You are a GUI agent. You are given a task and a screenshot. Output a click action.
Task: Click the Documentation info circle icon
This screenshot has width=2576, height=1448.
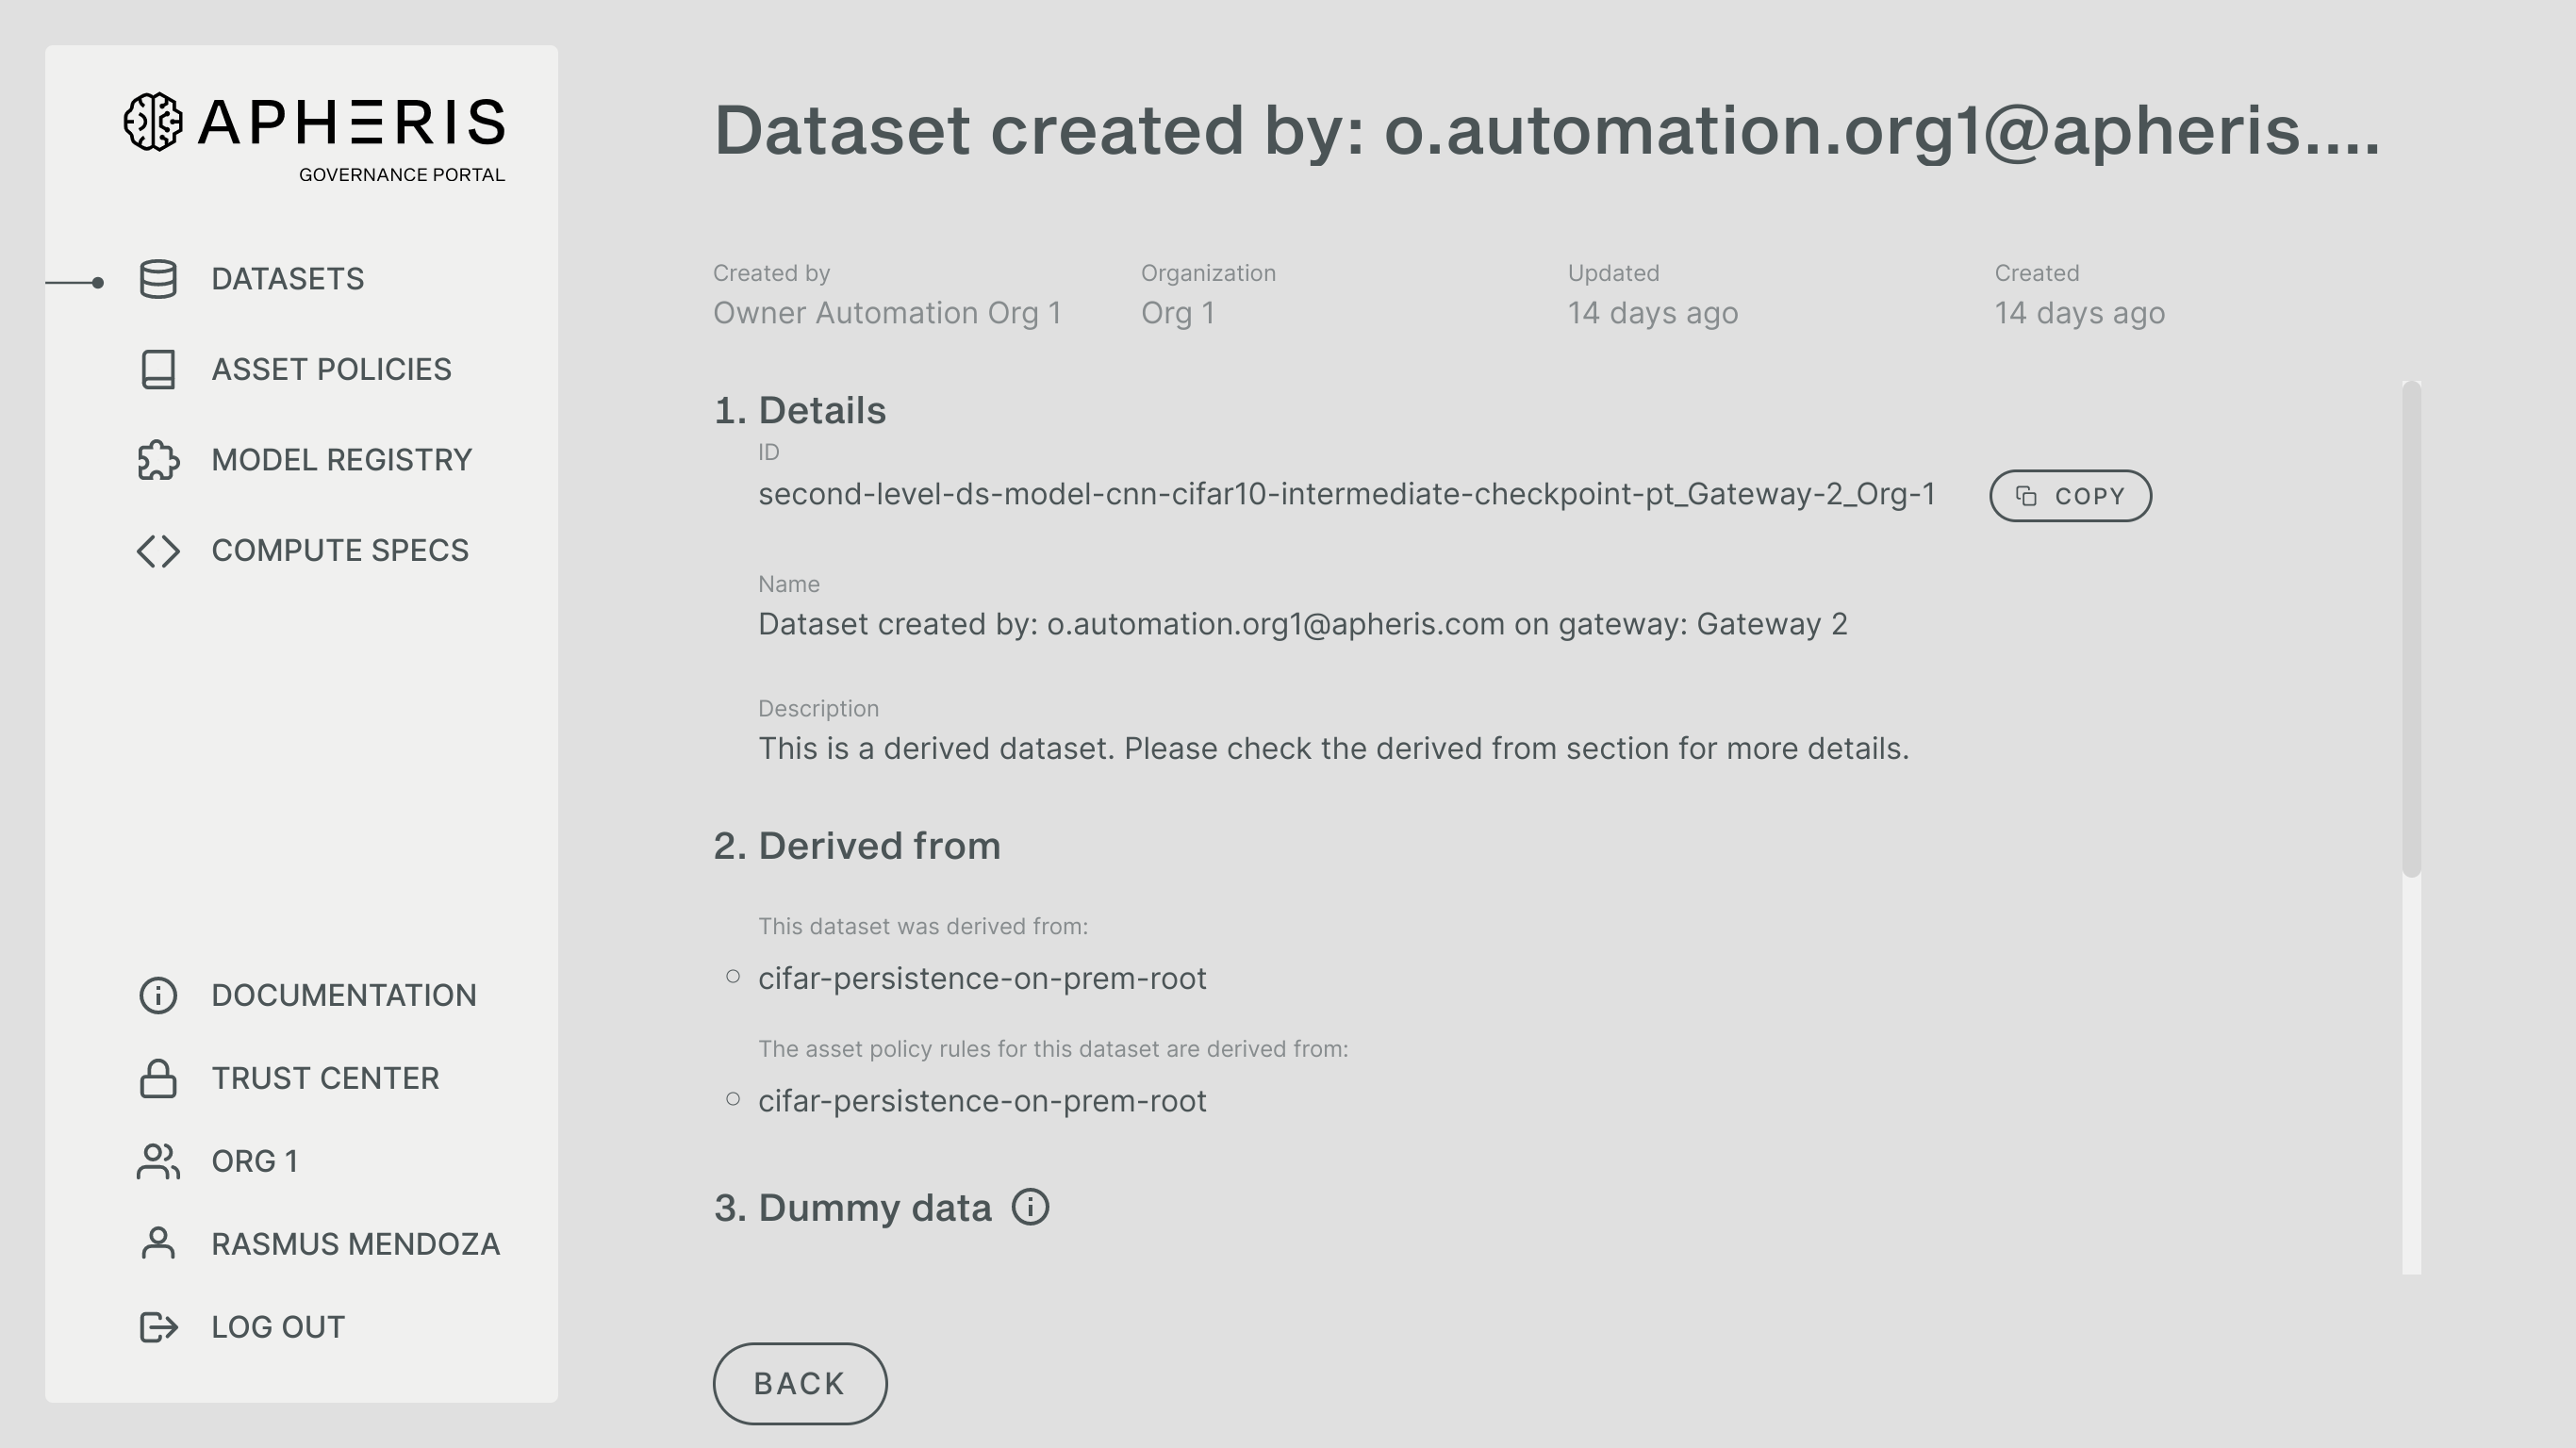coord(158,995)
